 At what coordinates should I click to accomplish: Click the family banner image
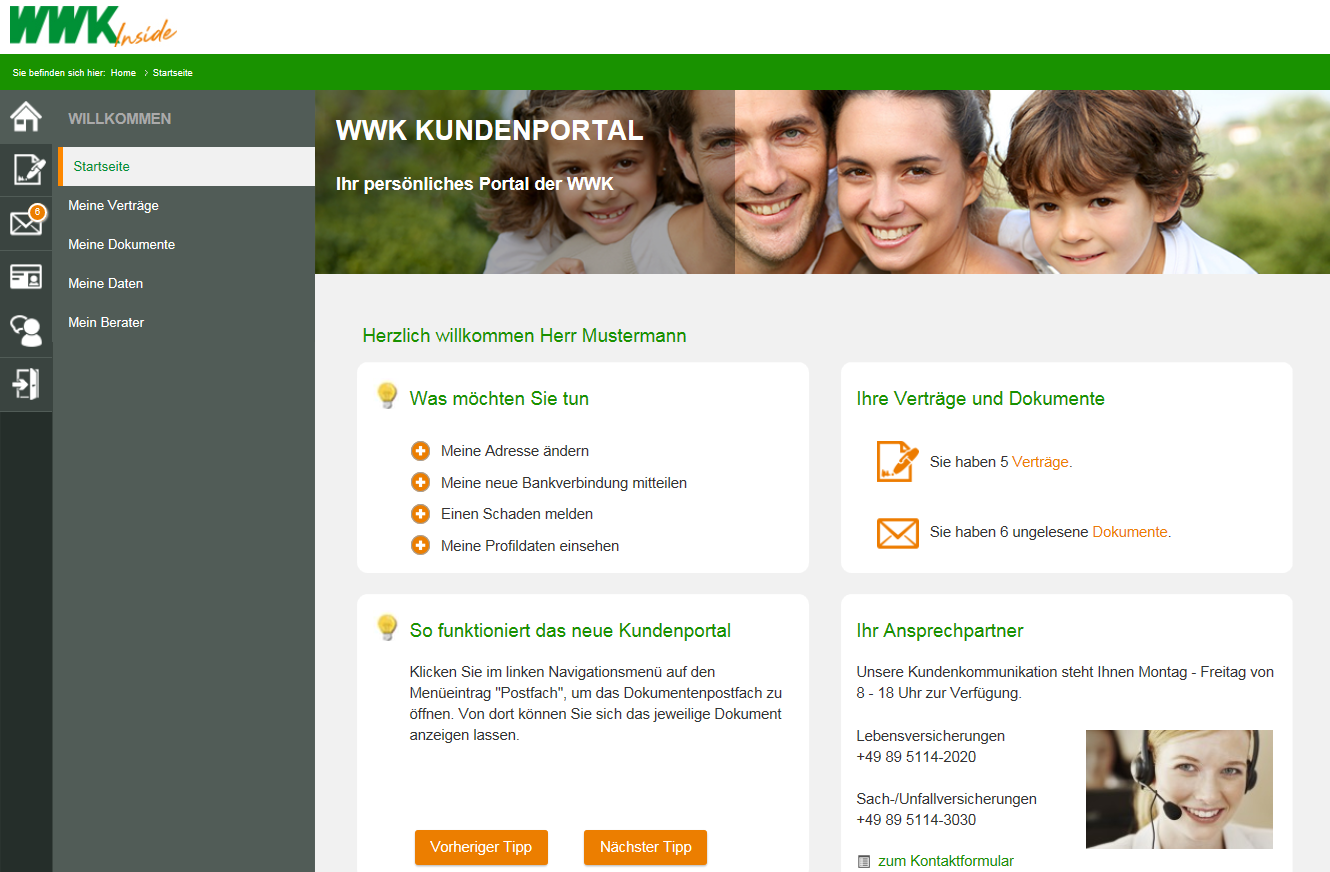[x=822, y=182]
